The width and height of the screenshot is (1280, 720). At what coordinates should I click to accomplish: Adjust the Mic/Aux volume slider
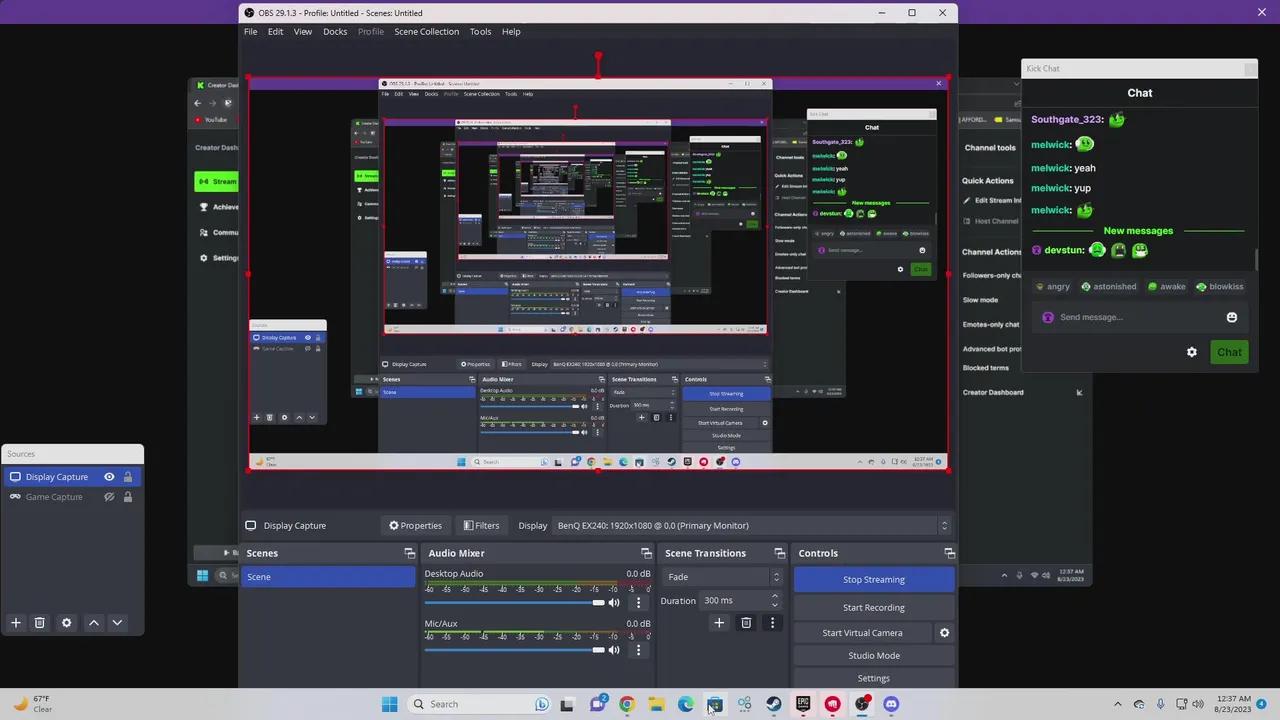[x=514, y=650]
